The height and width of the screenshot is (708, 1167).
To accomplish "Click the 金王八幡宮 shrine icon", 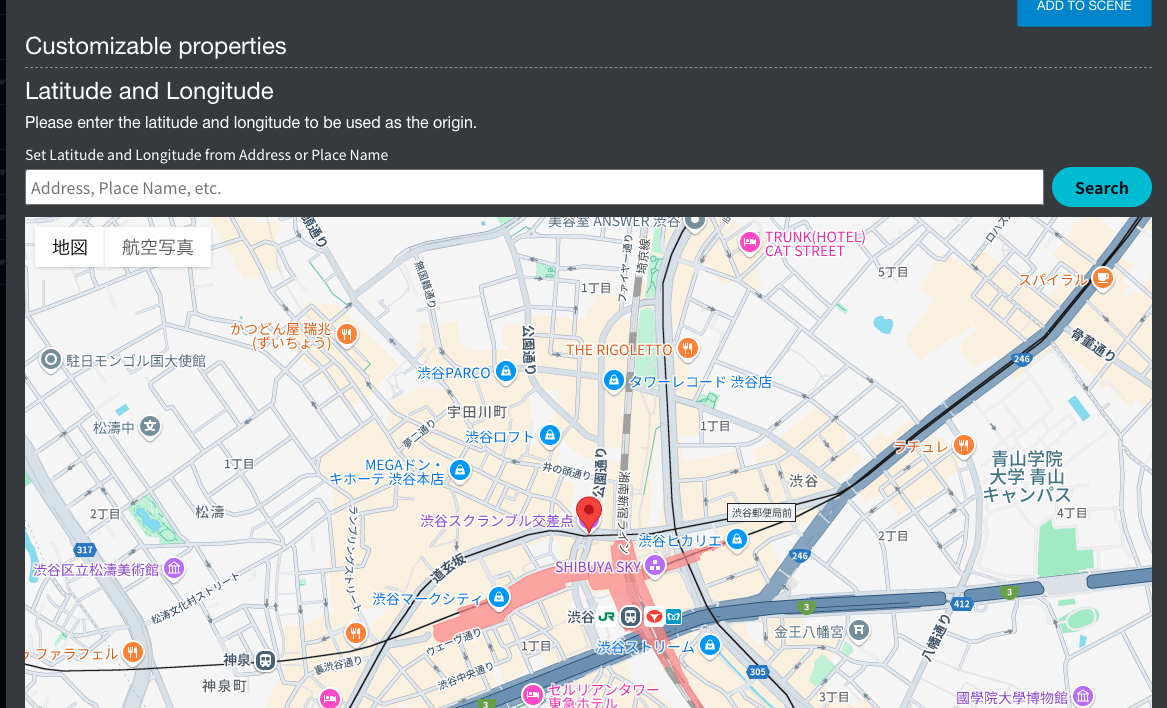I will click(859, 631).
